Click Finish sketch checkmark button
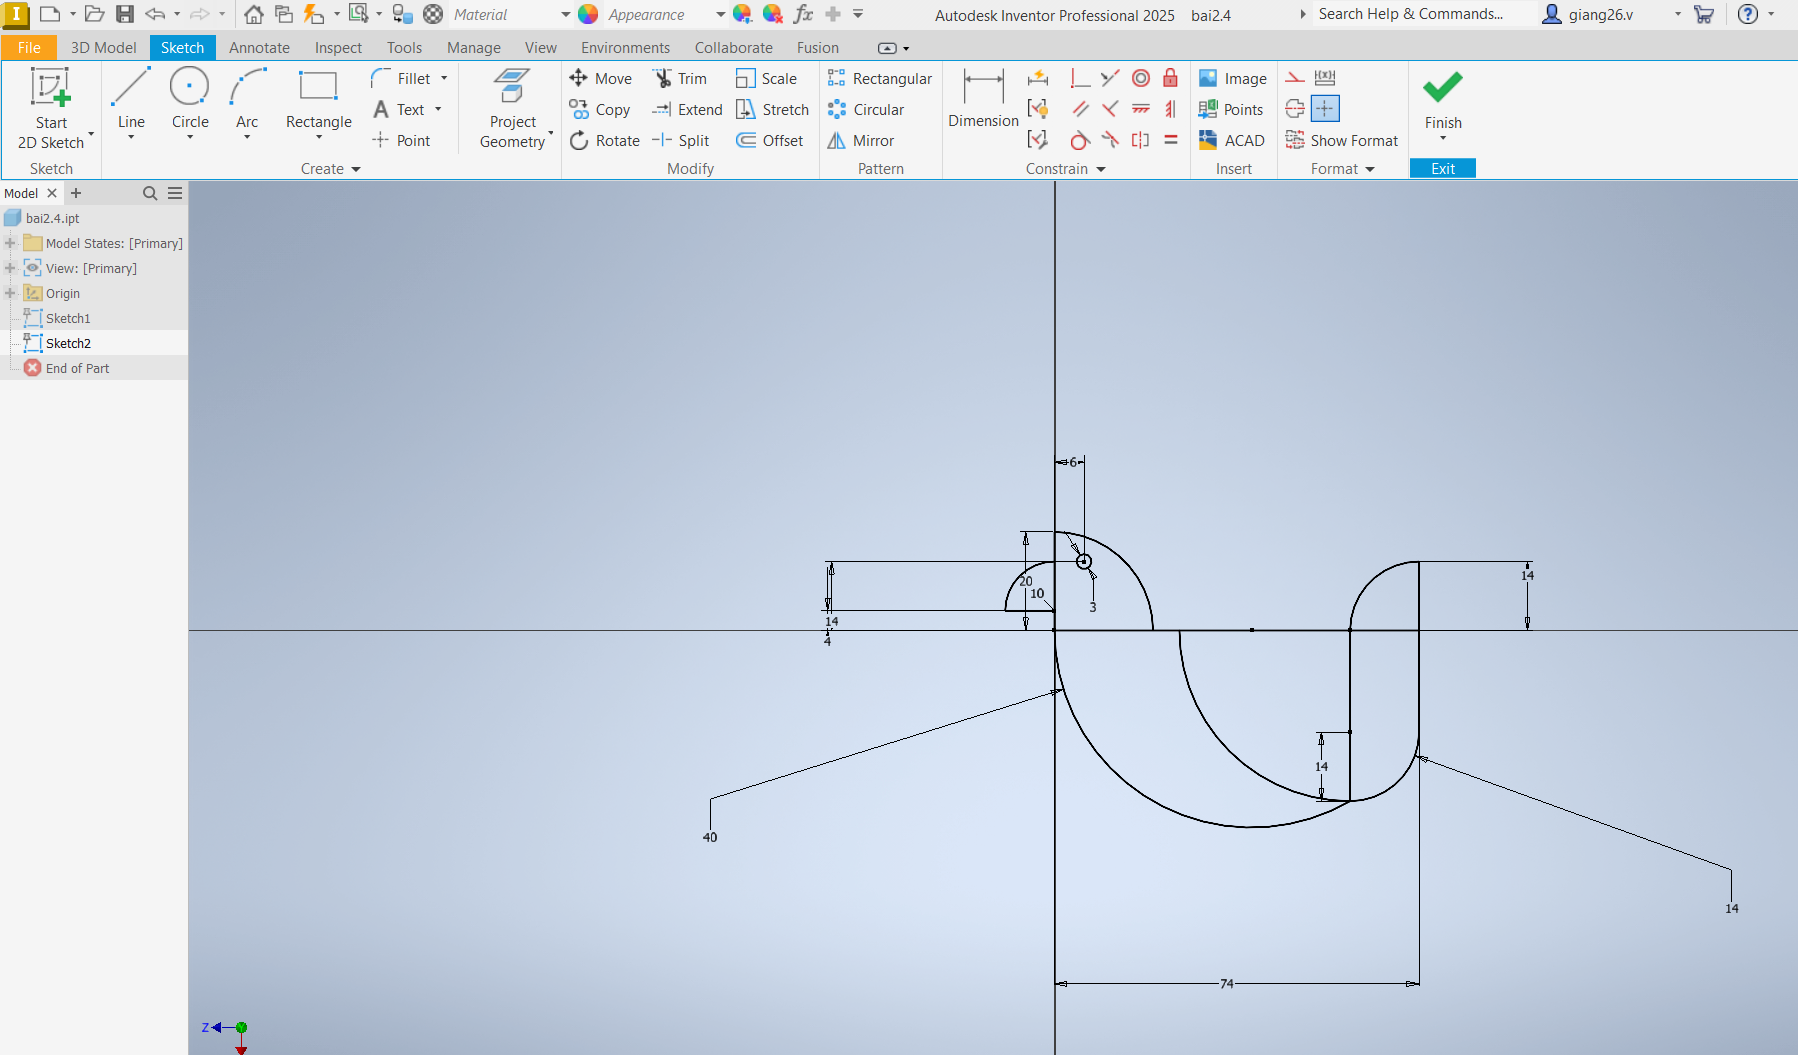The width and height of the screenshot is (1798, 1055). 1442,99
